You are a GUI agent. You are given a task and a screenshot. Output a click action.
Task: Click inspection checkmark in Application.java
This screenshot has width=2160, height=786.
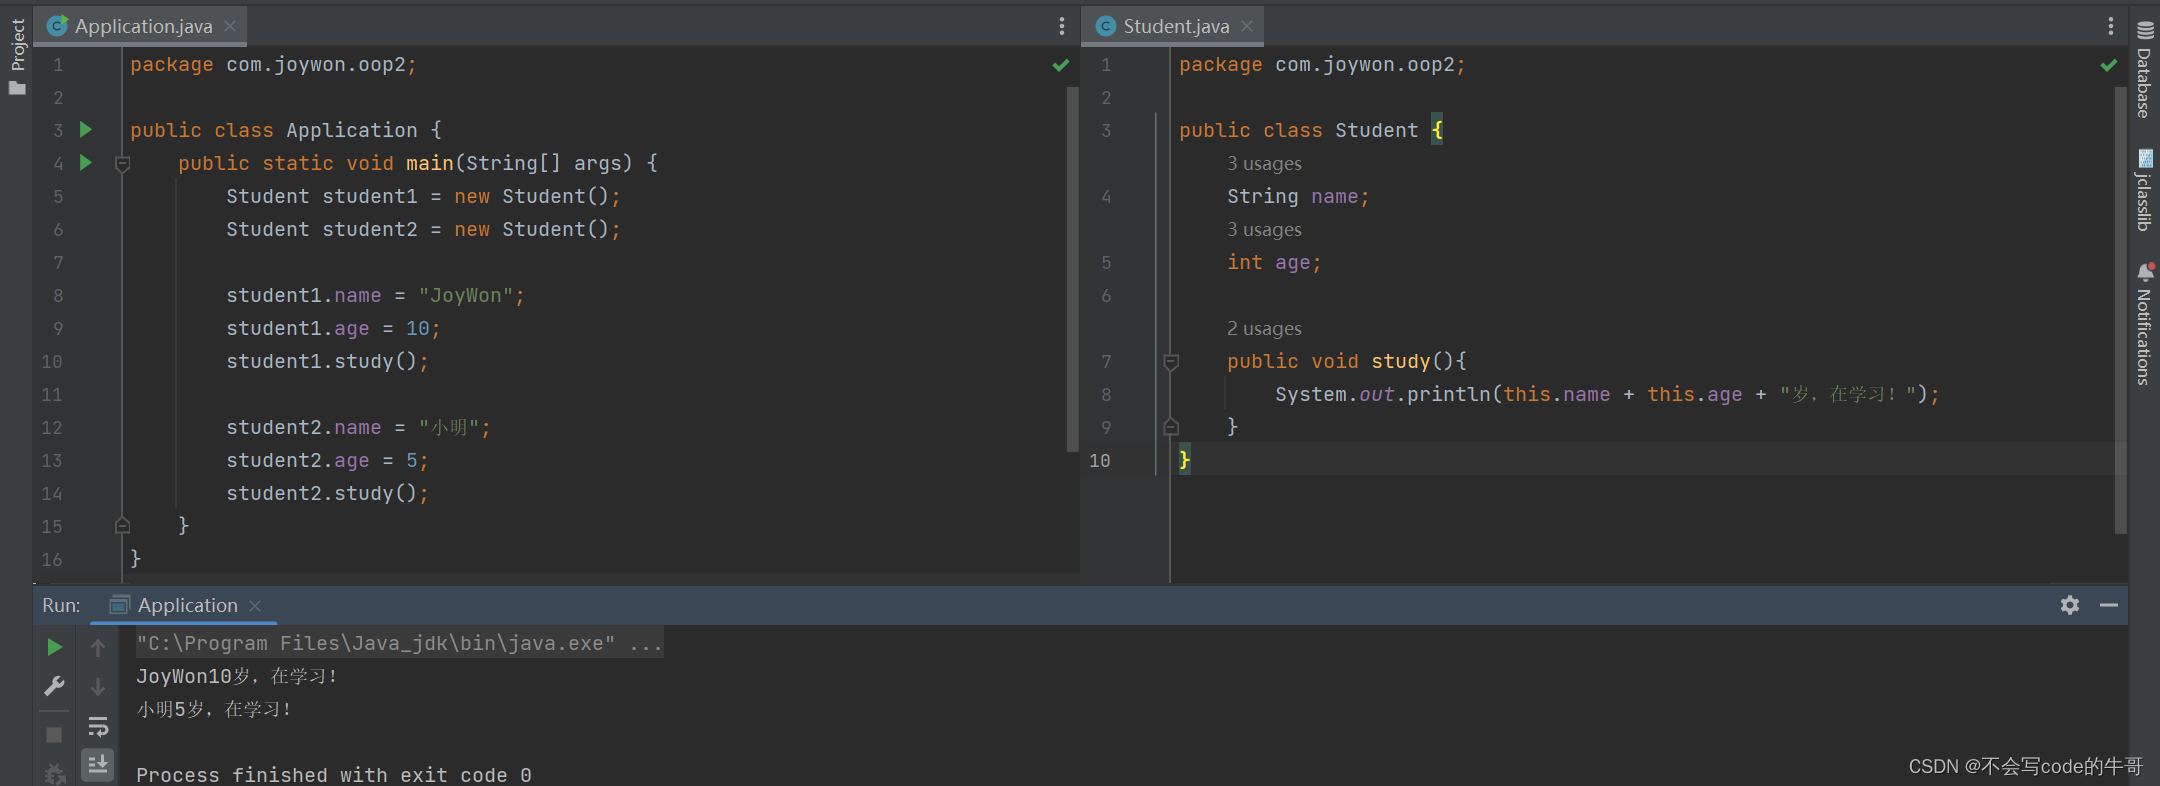point(1061,65)
